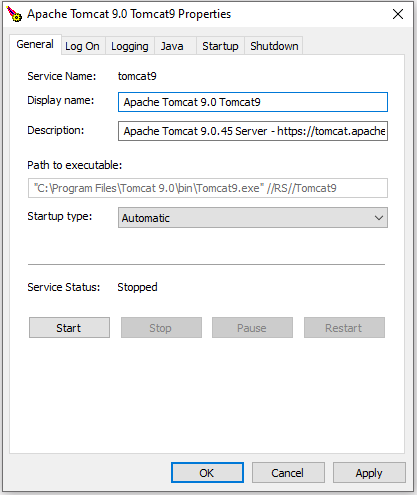Click the disabled Stop button
The width and height of the screenshot is (417, 495).
point(161,328)
